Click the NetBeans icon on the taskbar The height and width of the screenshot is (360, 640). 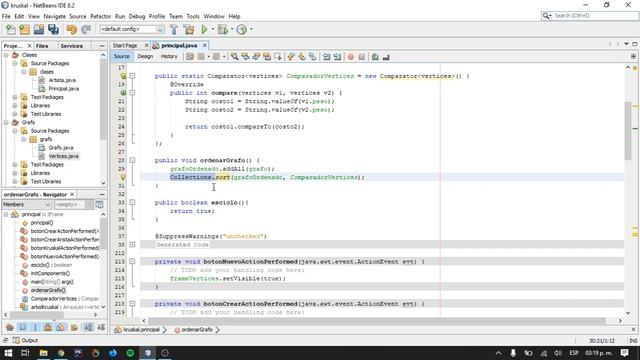click(x=148, y=353)
